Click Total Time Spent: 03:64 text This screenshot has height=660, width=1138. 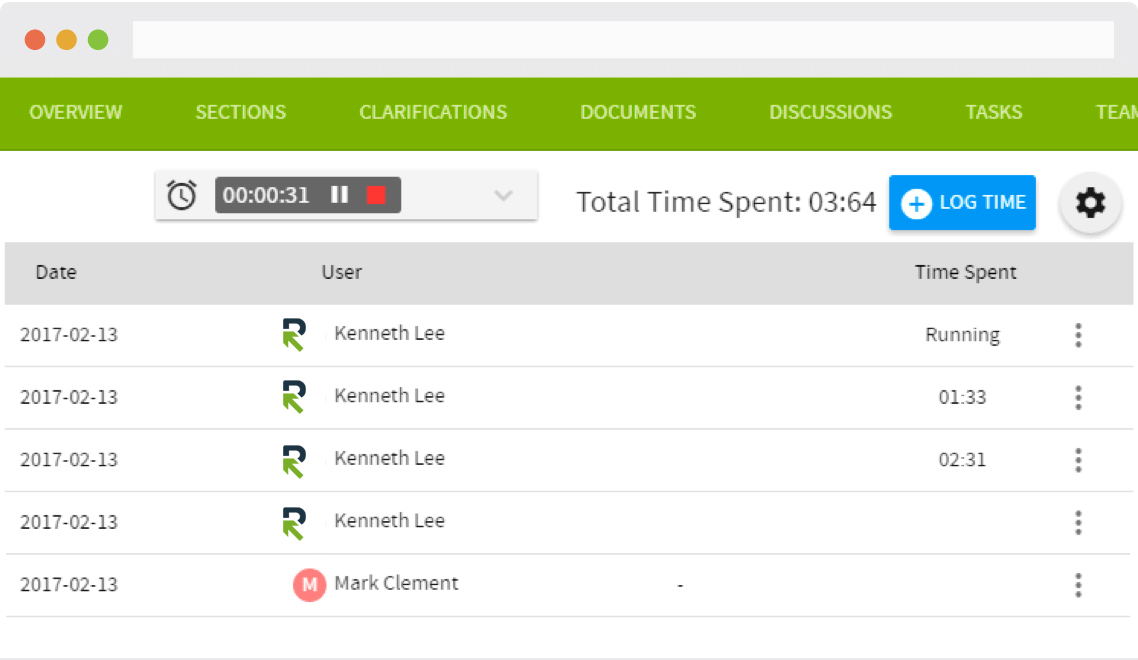[x=726, y=202]
